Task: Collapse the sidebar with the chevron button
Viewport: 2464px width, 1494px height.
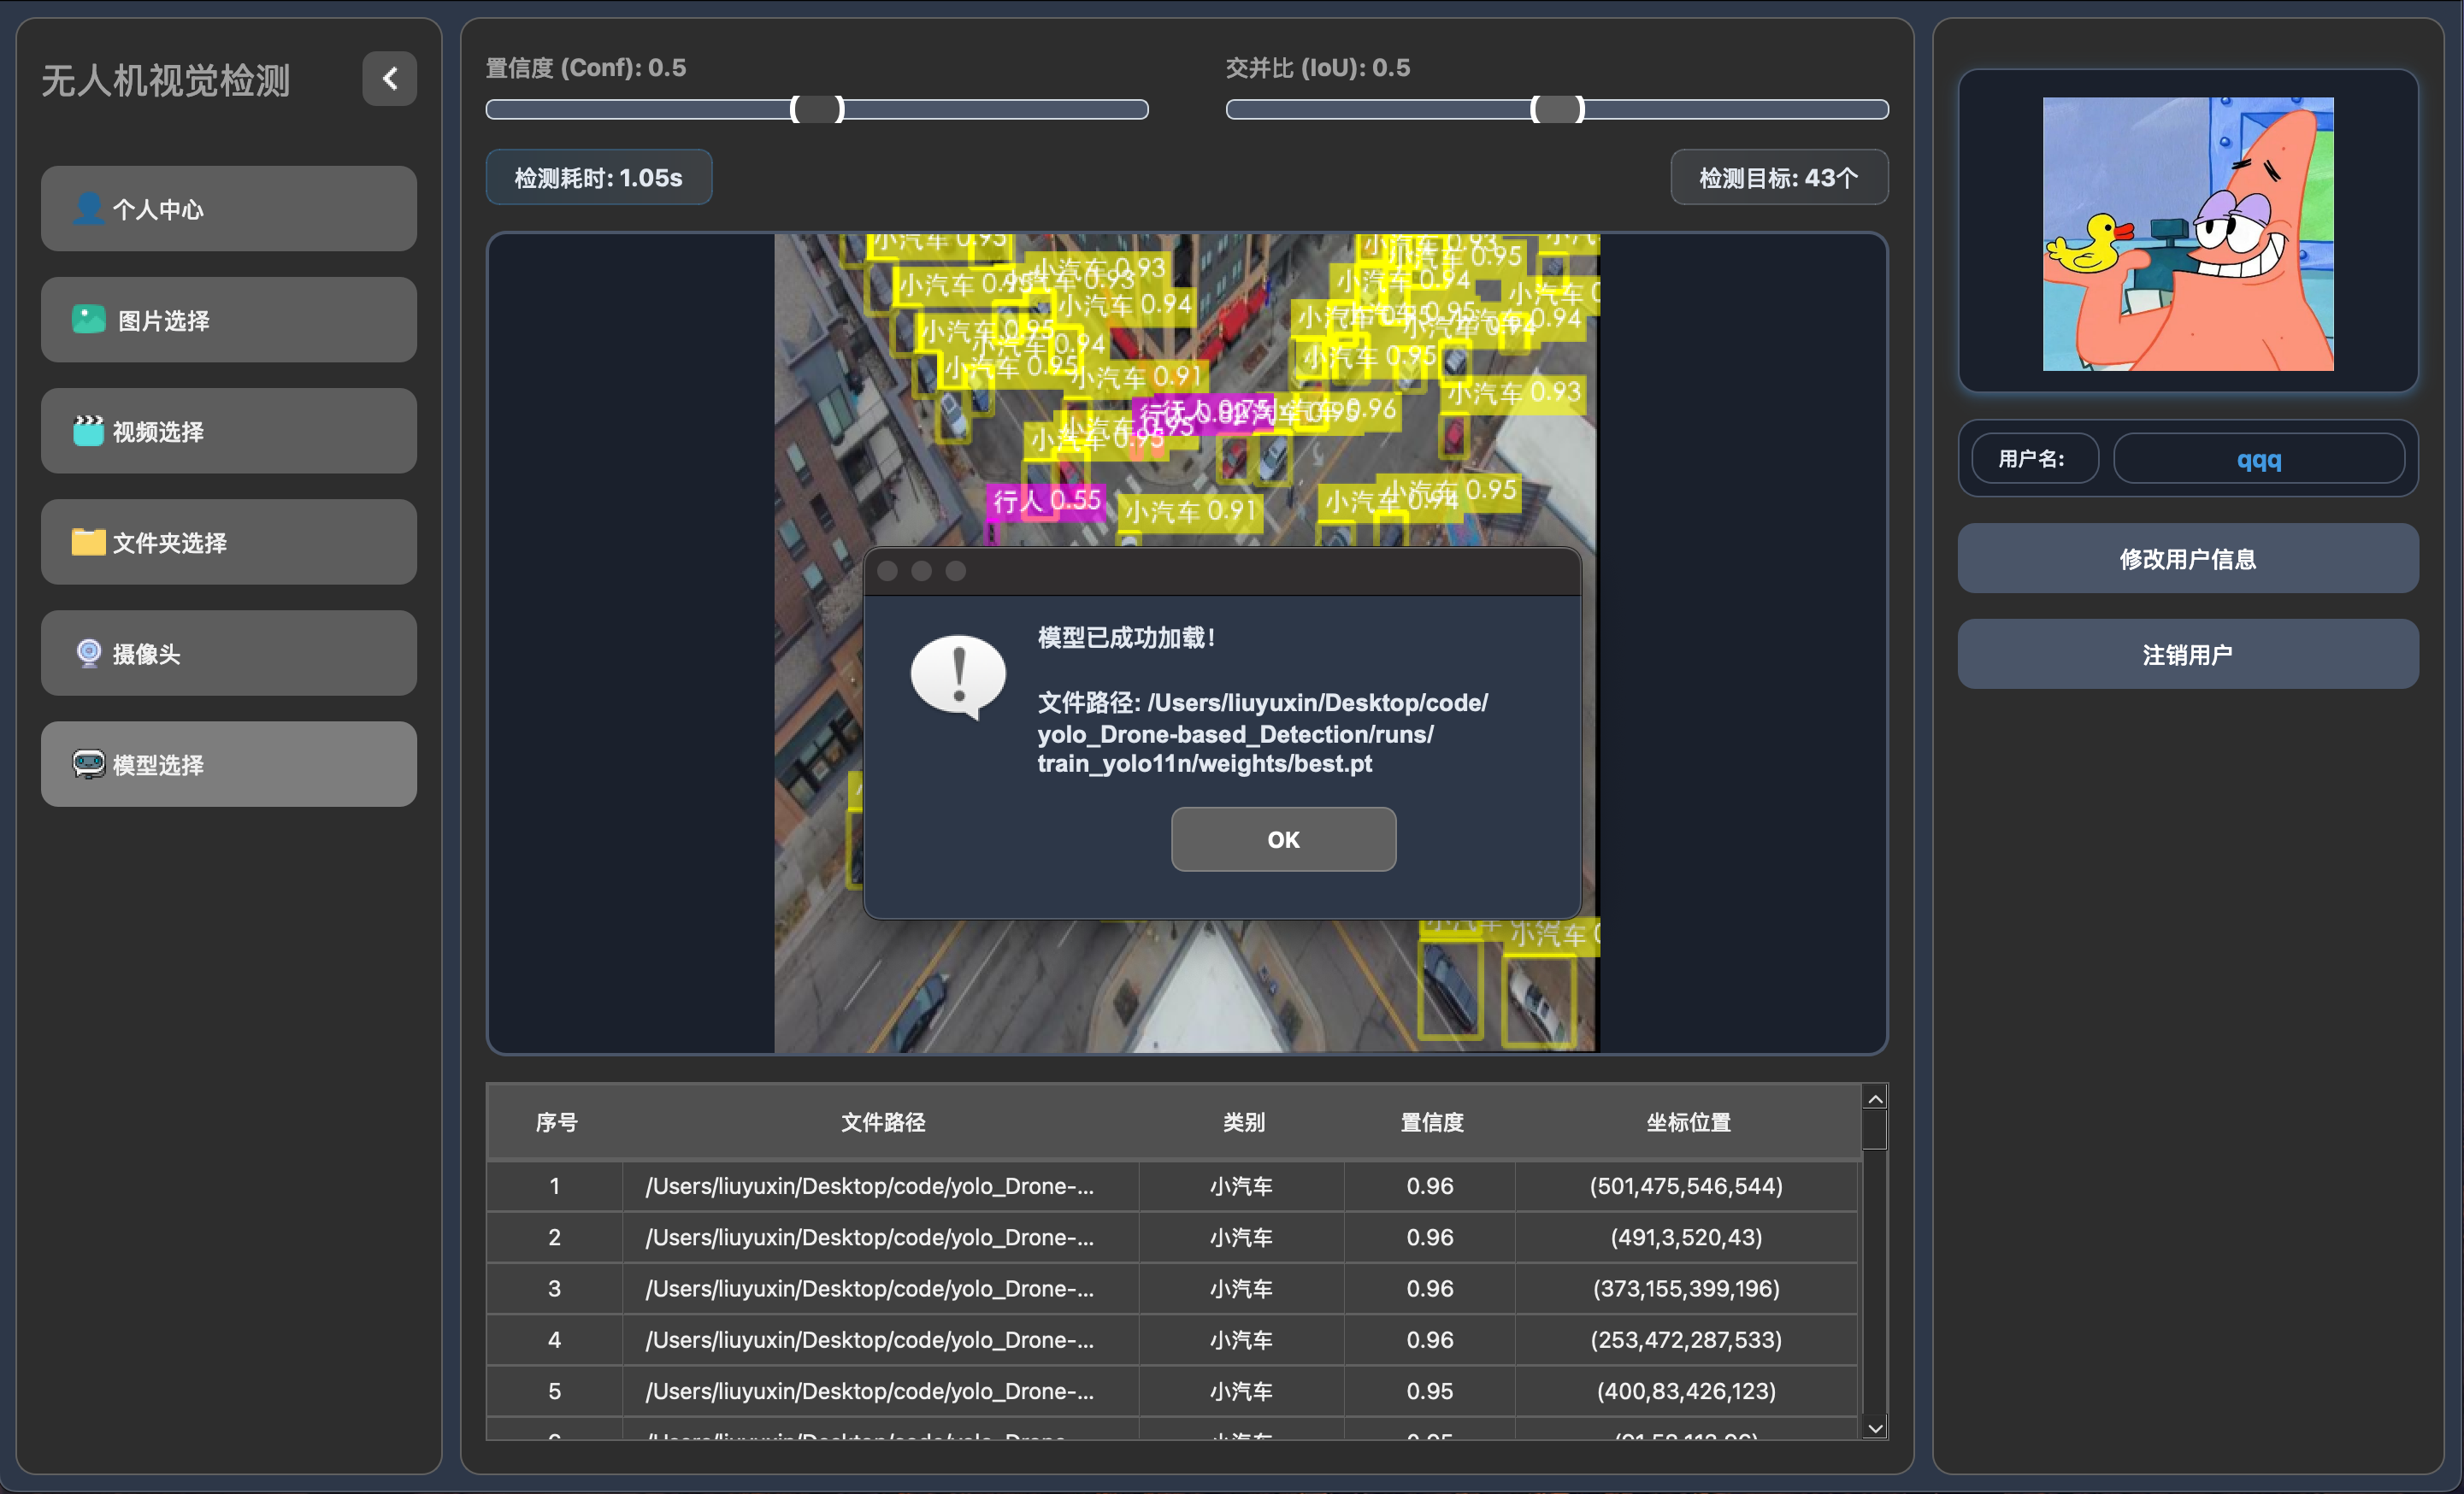Action: pyautogui.click(x=389, y=79)
